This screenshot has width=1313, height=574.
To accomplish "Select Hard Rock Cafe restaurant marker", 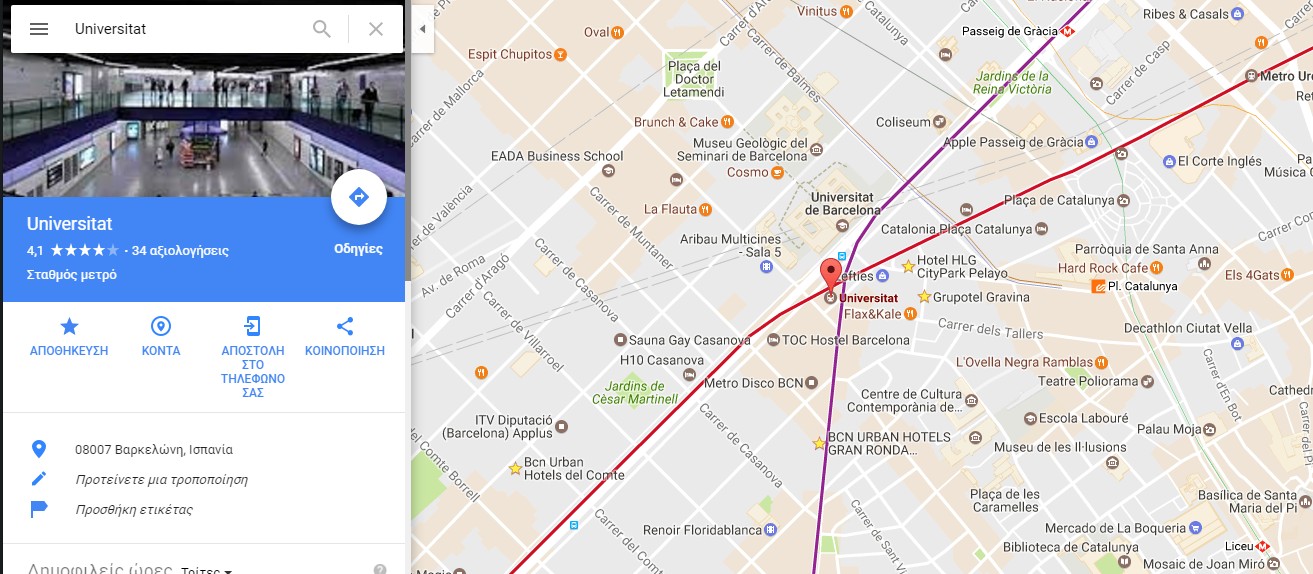I will [1157, 268].
